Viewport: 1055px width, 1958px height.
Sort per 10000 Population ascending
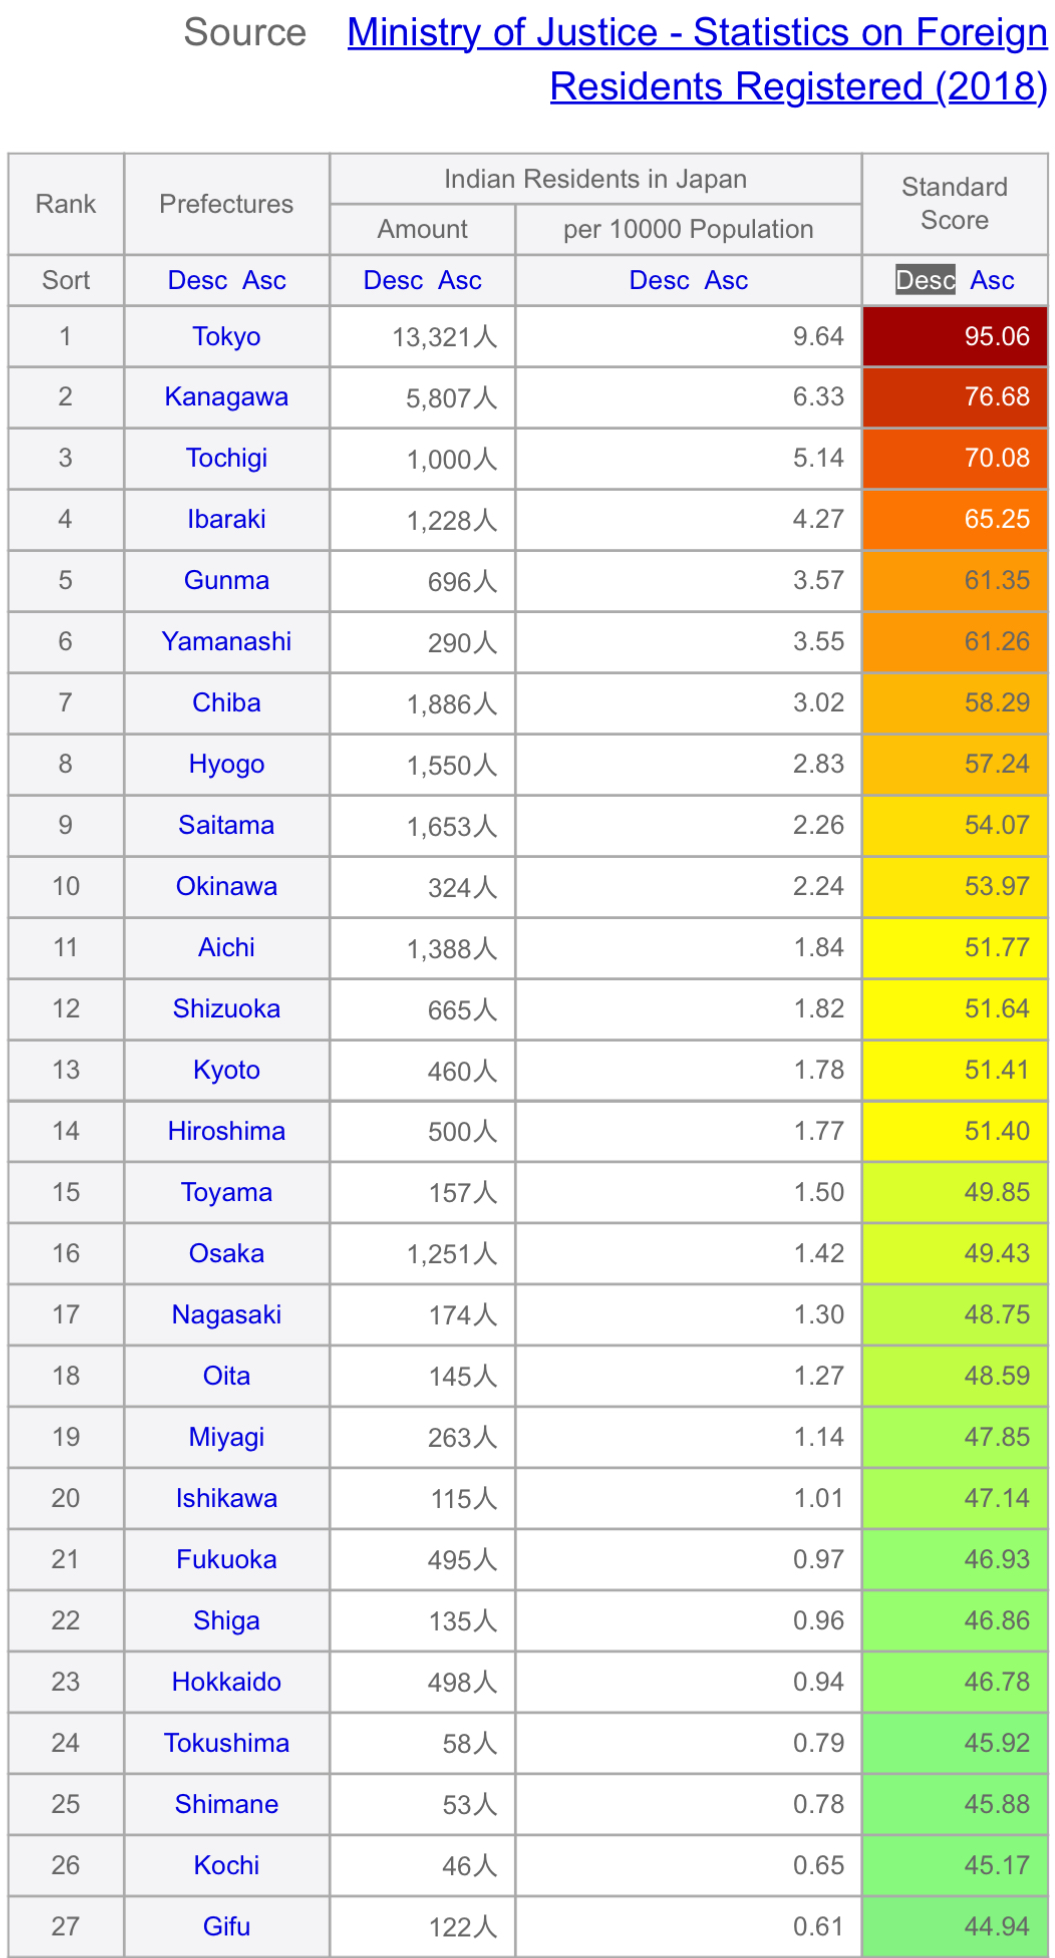tap(726, 281)
